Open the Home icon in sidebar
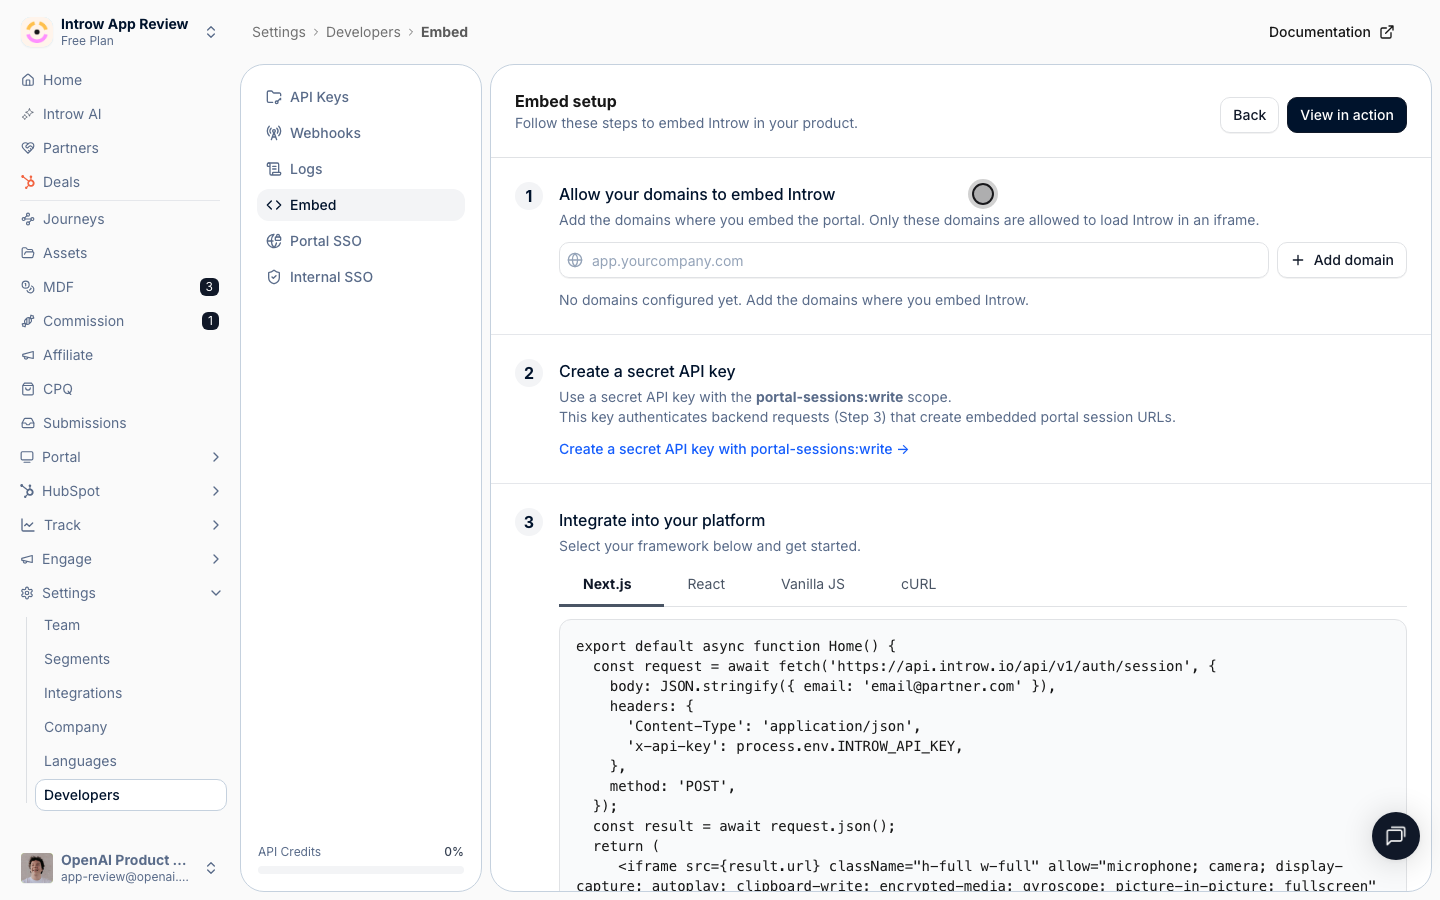Screen dimensions: 1440x900 click(x=28, y=80)
